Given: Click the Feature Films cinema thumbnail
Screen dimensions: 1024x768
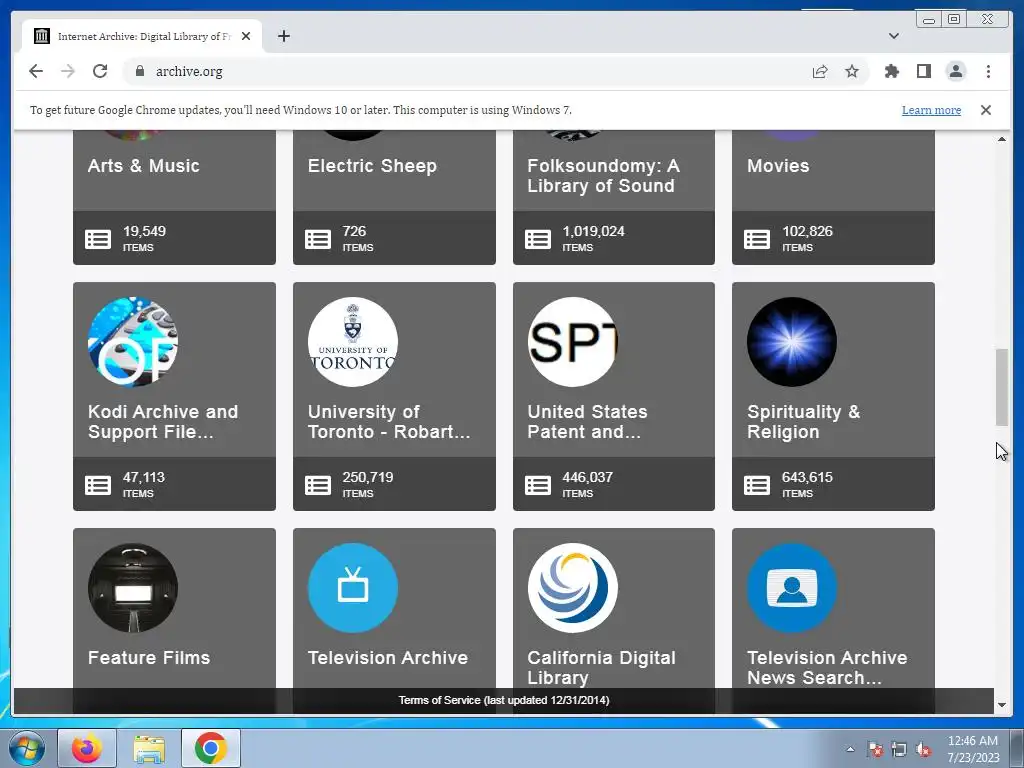Looking at the screenshot, I should (133, 588).
